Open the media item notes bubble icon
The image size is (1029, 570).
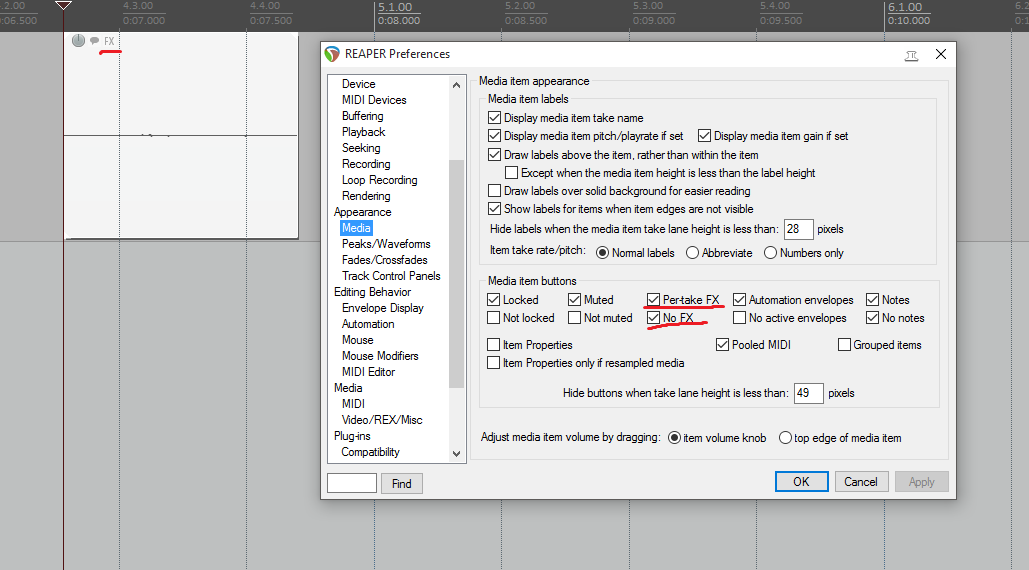tap(94, 41)
